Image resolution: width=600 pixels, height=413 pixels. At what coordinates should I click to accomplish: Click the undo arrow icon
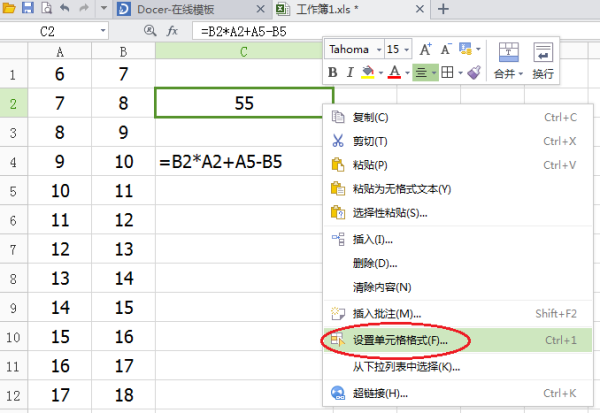(x=65, y=8)
